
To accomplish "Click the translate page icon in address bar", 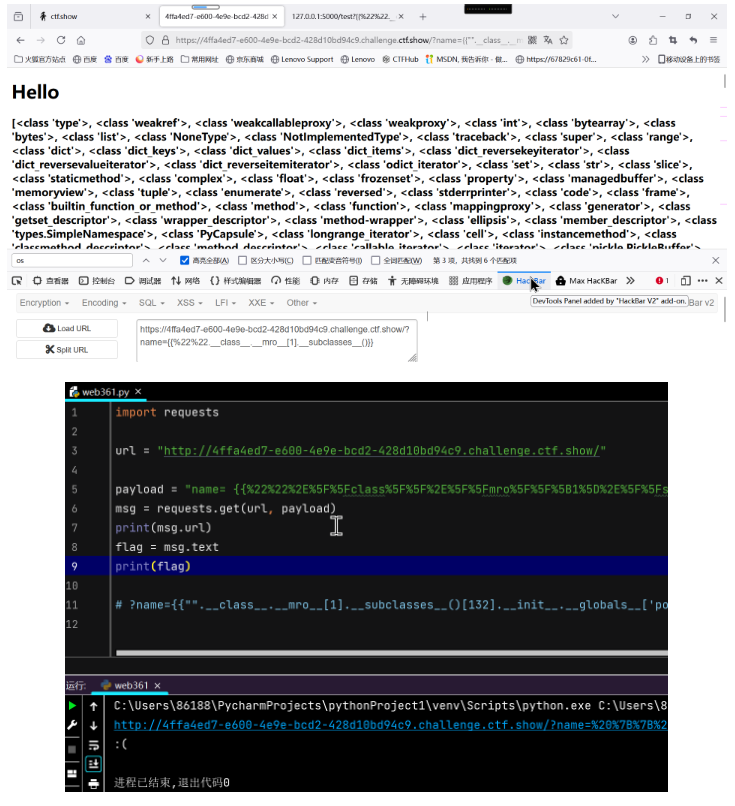I will click(548, 40).
